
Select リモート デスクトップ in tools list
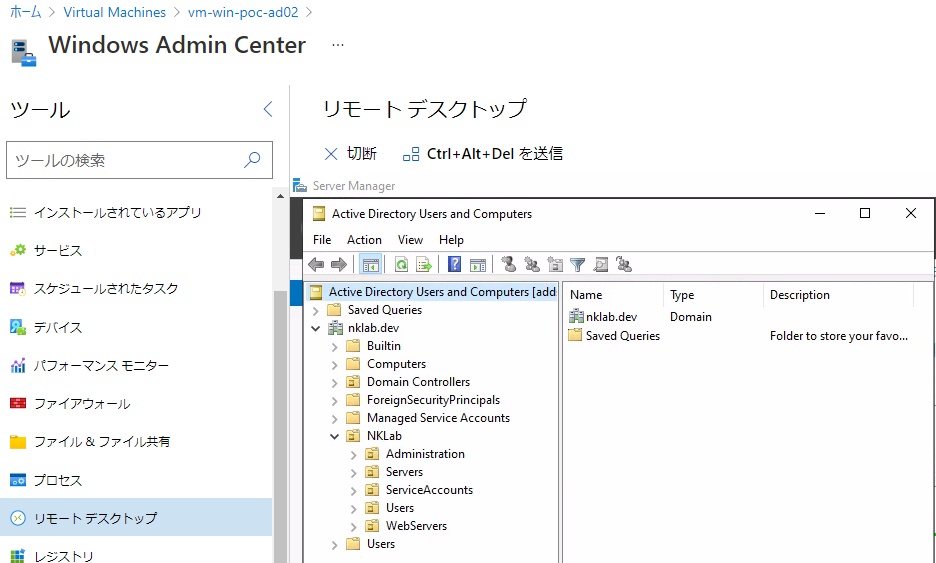click(x=136, y=517)
